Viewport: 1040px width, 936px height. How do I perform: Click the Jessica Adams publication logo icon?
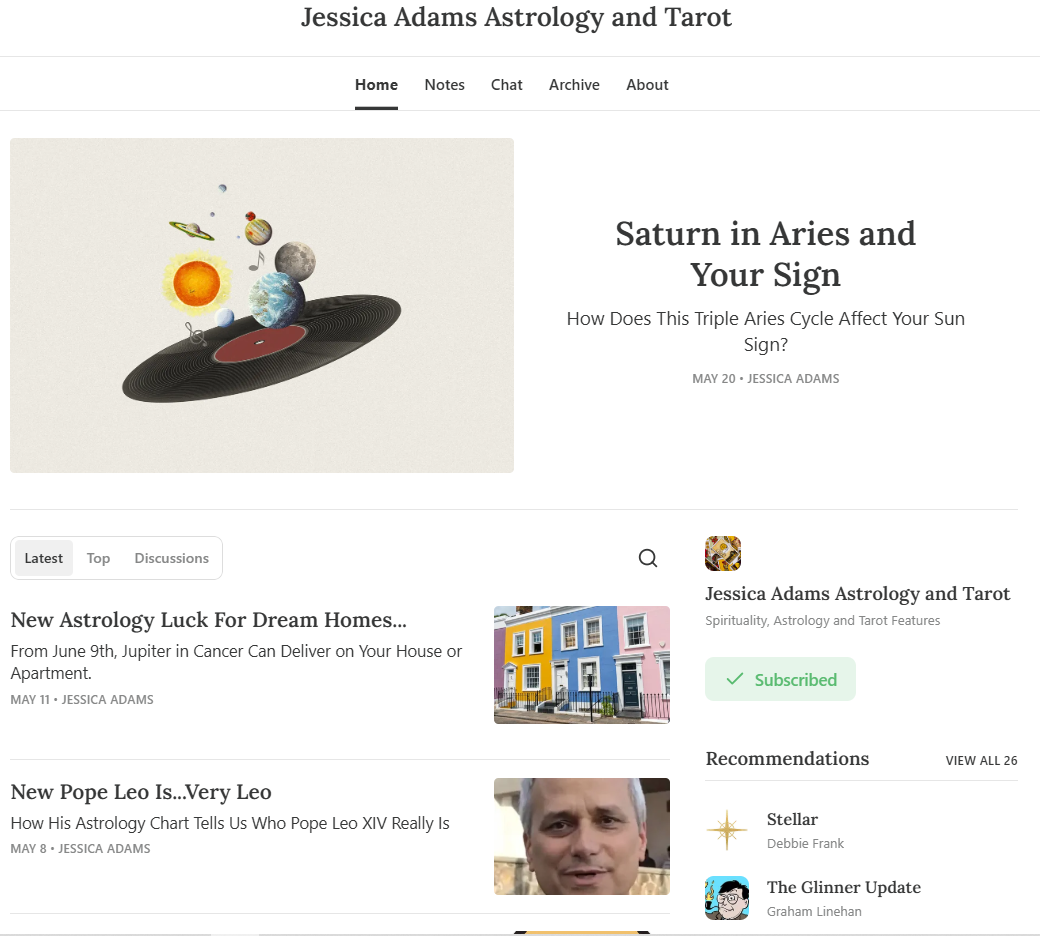[x=723, y=553]
